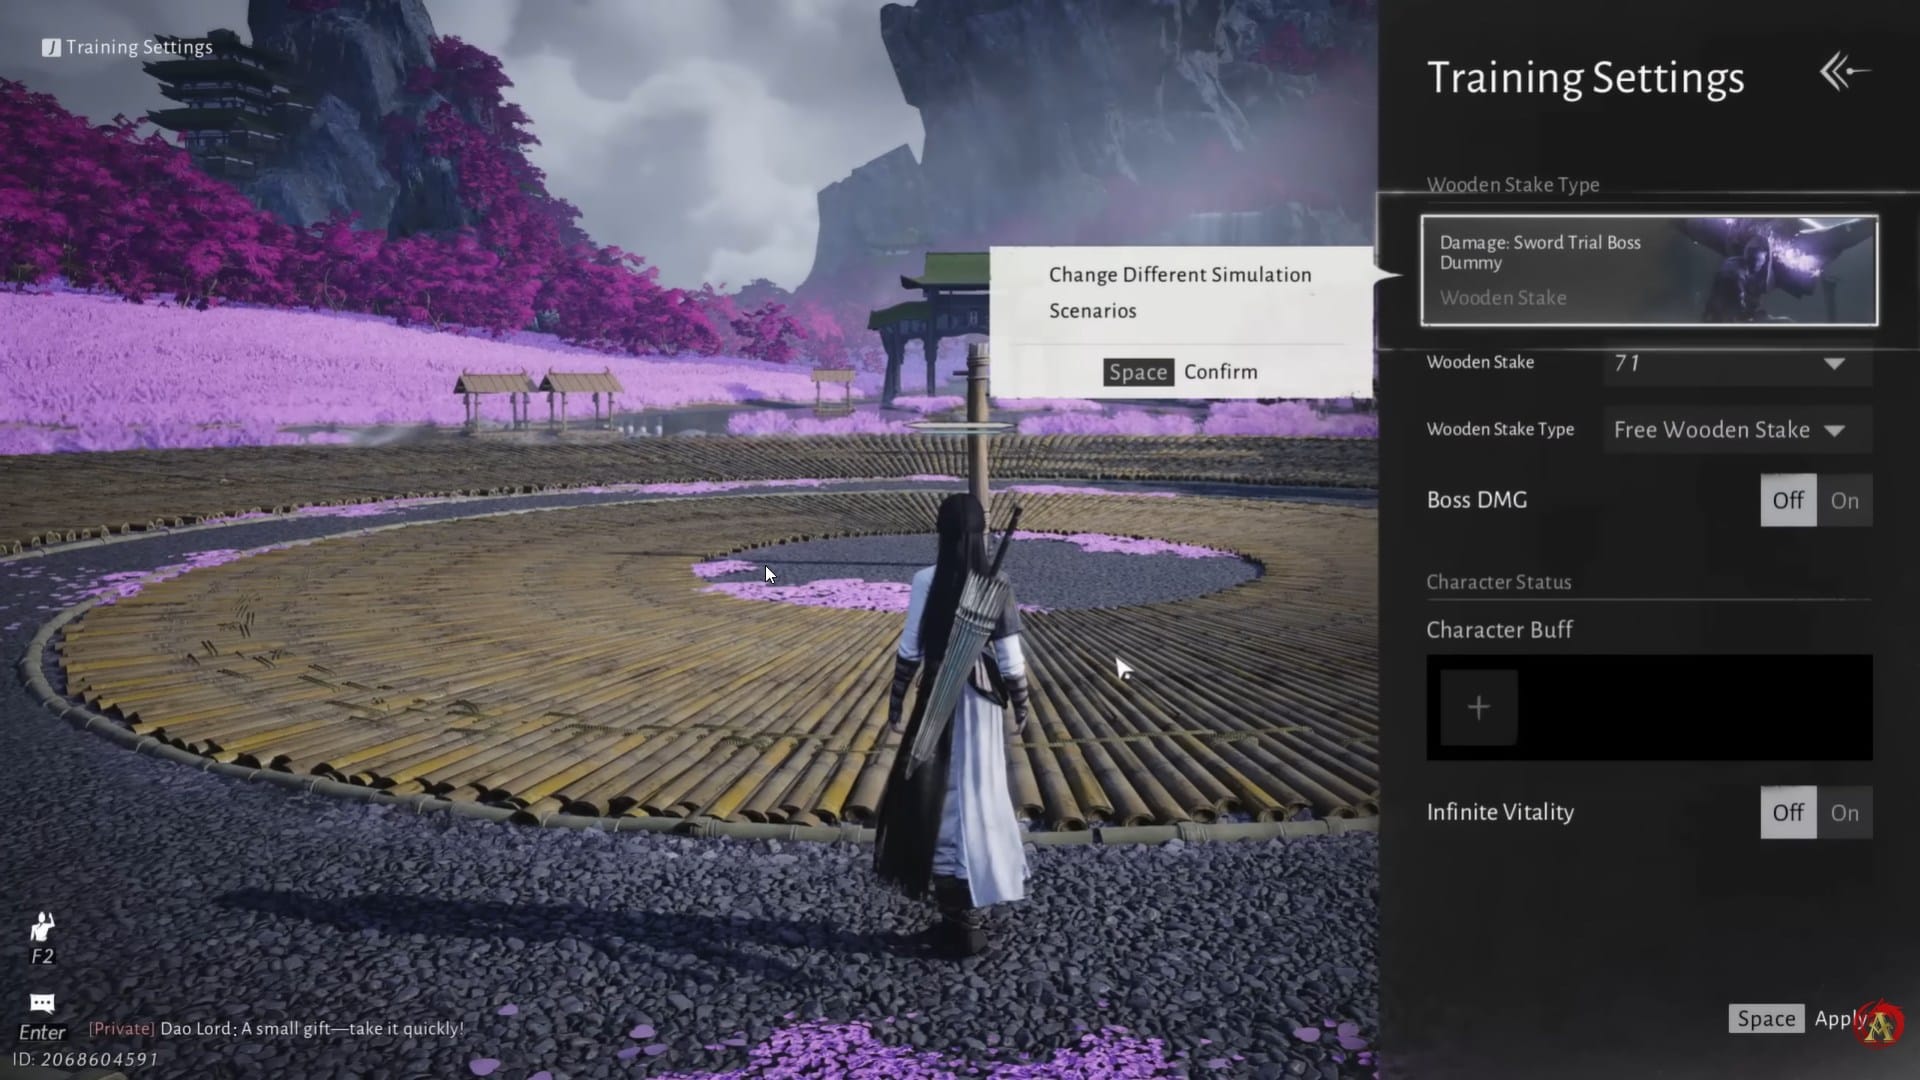Set Infinite Vitality to Off

1788,813
